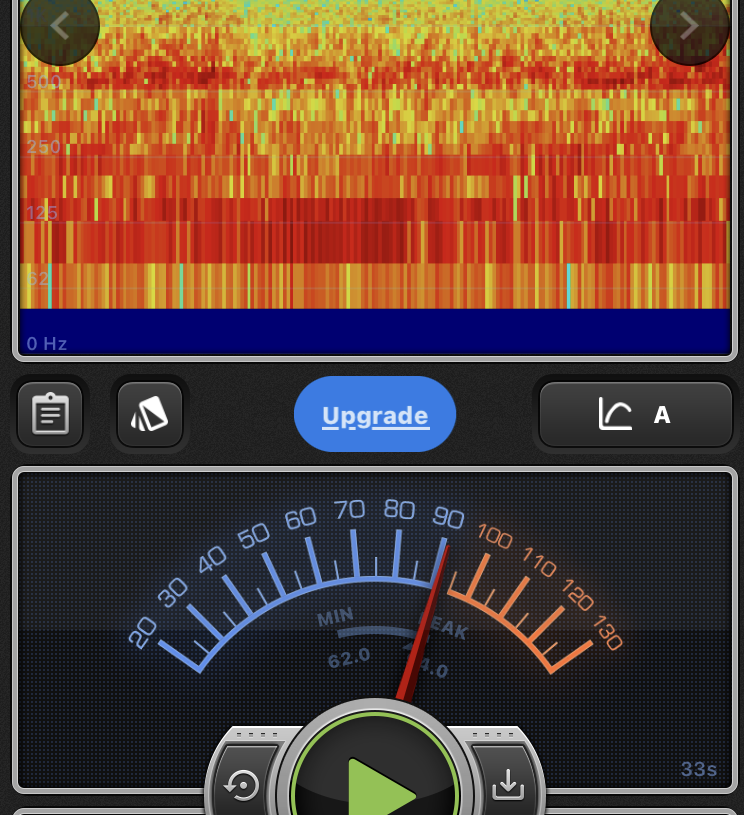
Task: Click the 20 mark on the dB scale
Action: (x=143, y=632)
